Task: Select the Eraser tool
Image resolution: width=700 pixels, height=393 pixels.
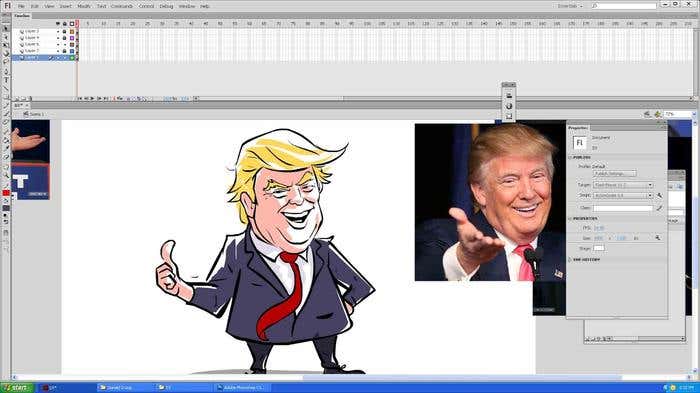Action: coord(6,157)
